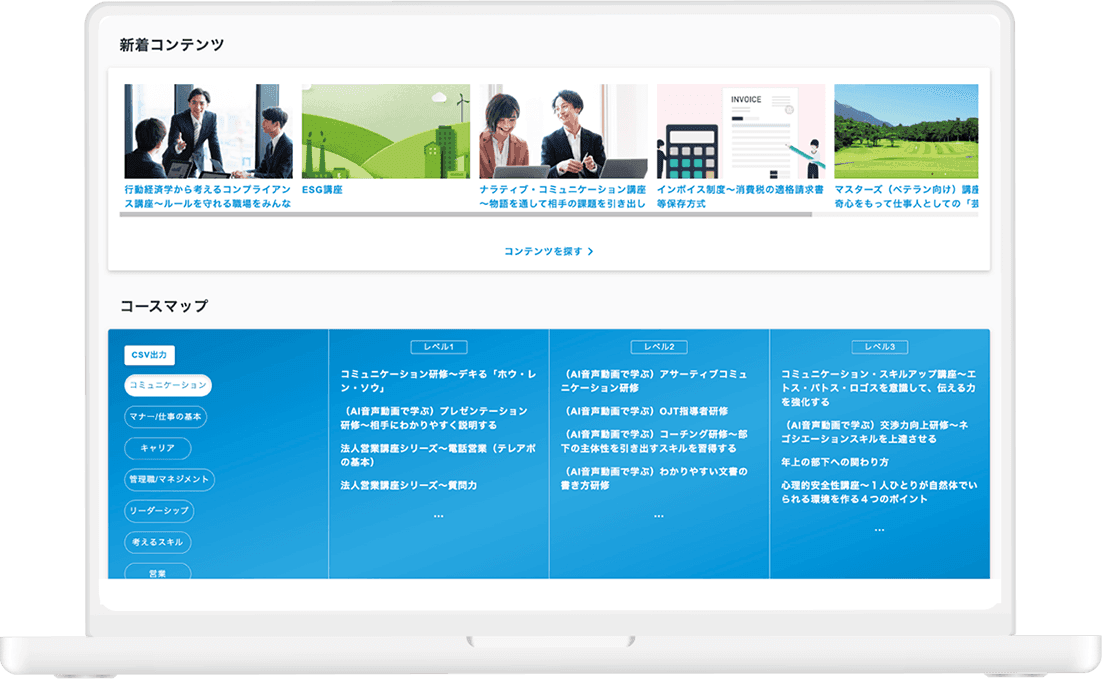Select the キャリア category filter
The height and width of the screenshot is (679, 1102).
[x=157, y=448]
